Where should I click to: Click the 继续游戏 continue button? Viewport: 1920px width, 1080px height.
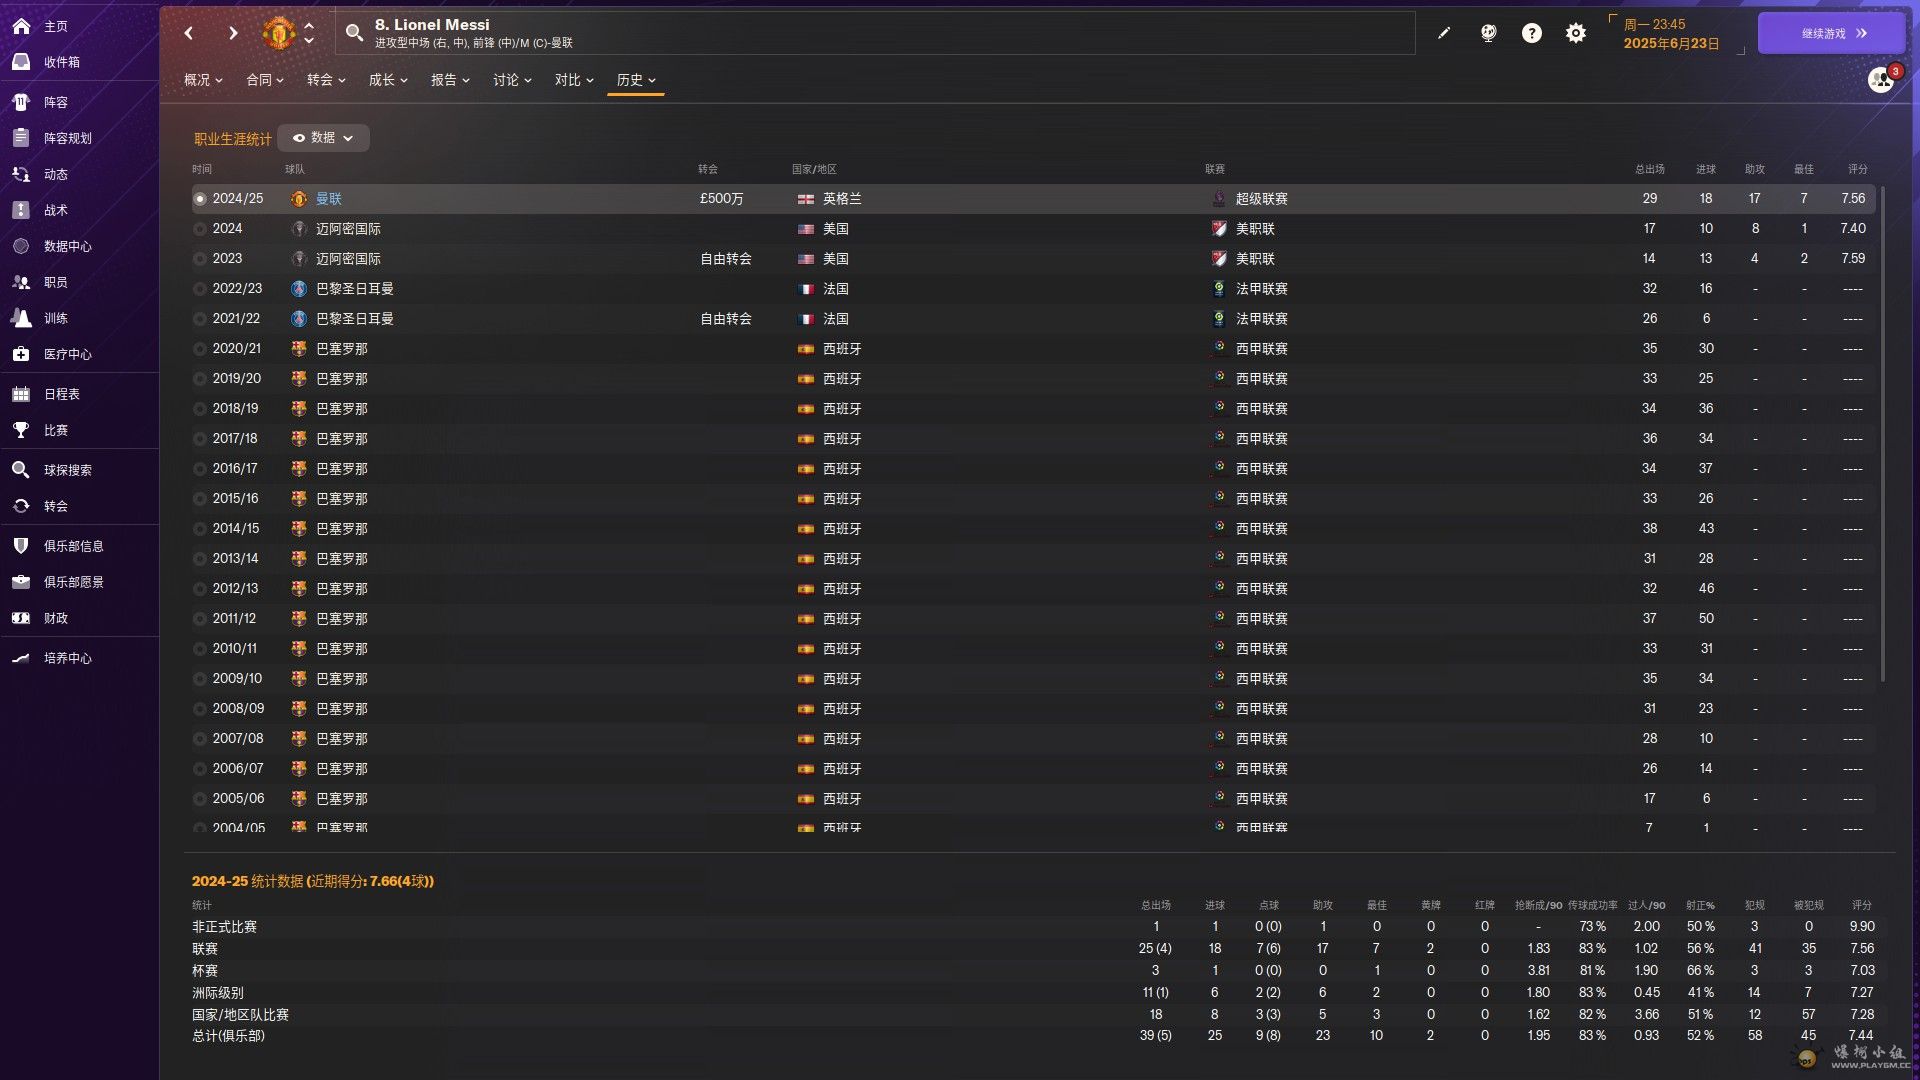pyautogui.click(x=1831, y=33)
